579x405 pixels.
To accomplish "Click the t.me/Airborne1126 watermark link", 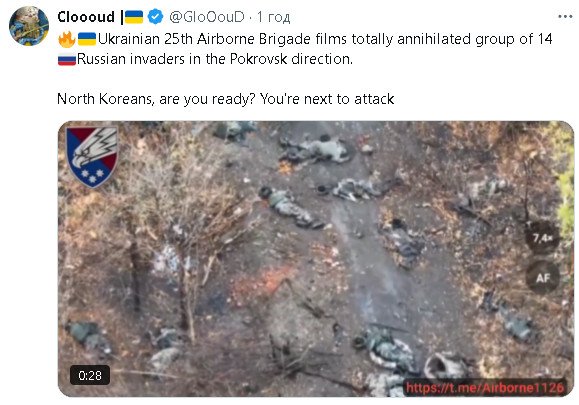I will coord(485,387).
